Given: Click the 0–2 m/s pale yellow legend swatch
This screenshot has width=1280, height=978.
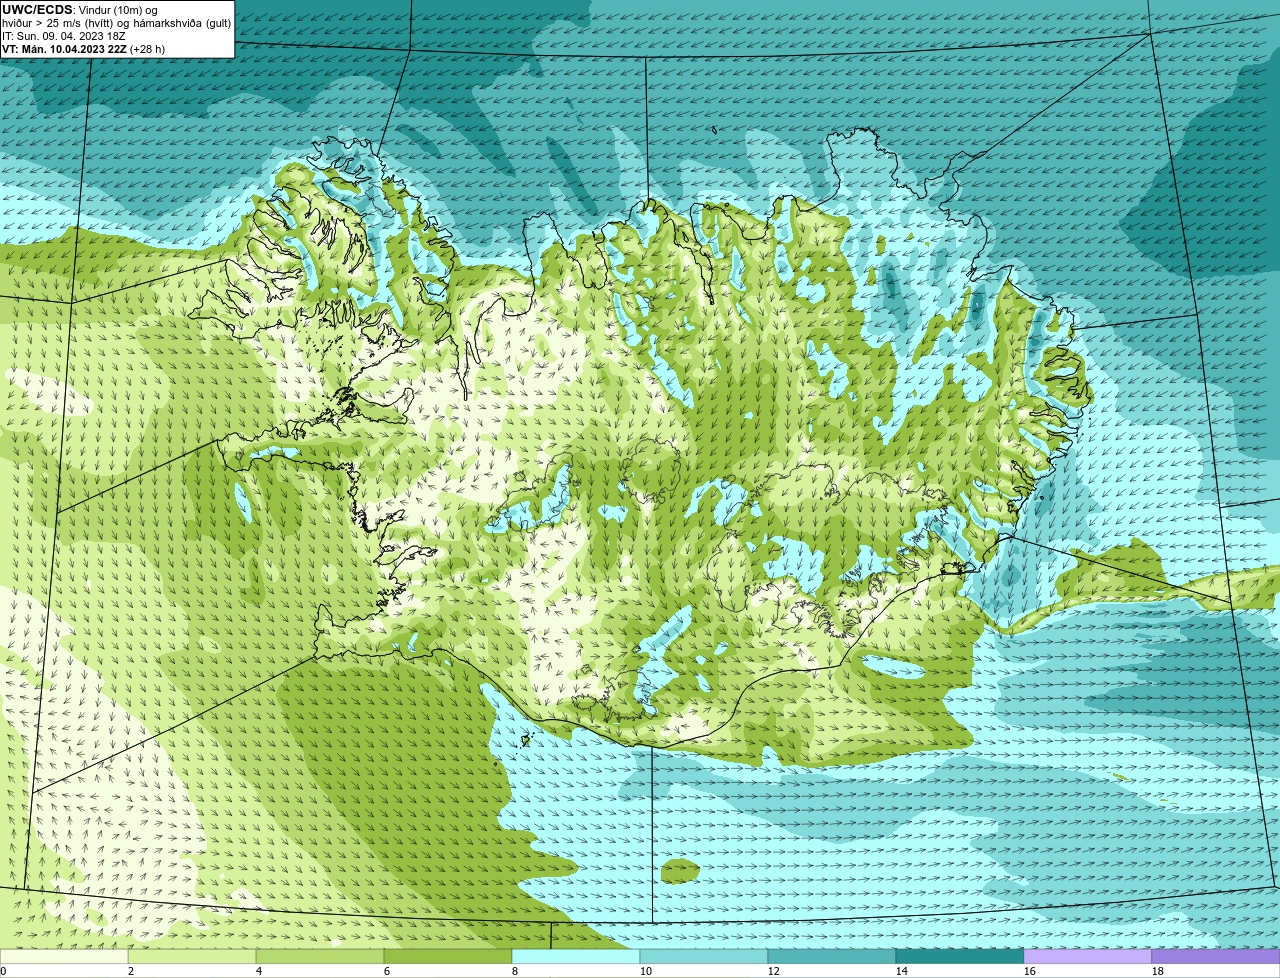Looking at the screenshot, I should 64,956.
